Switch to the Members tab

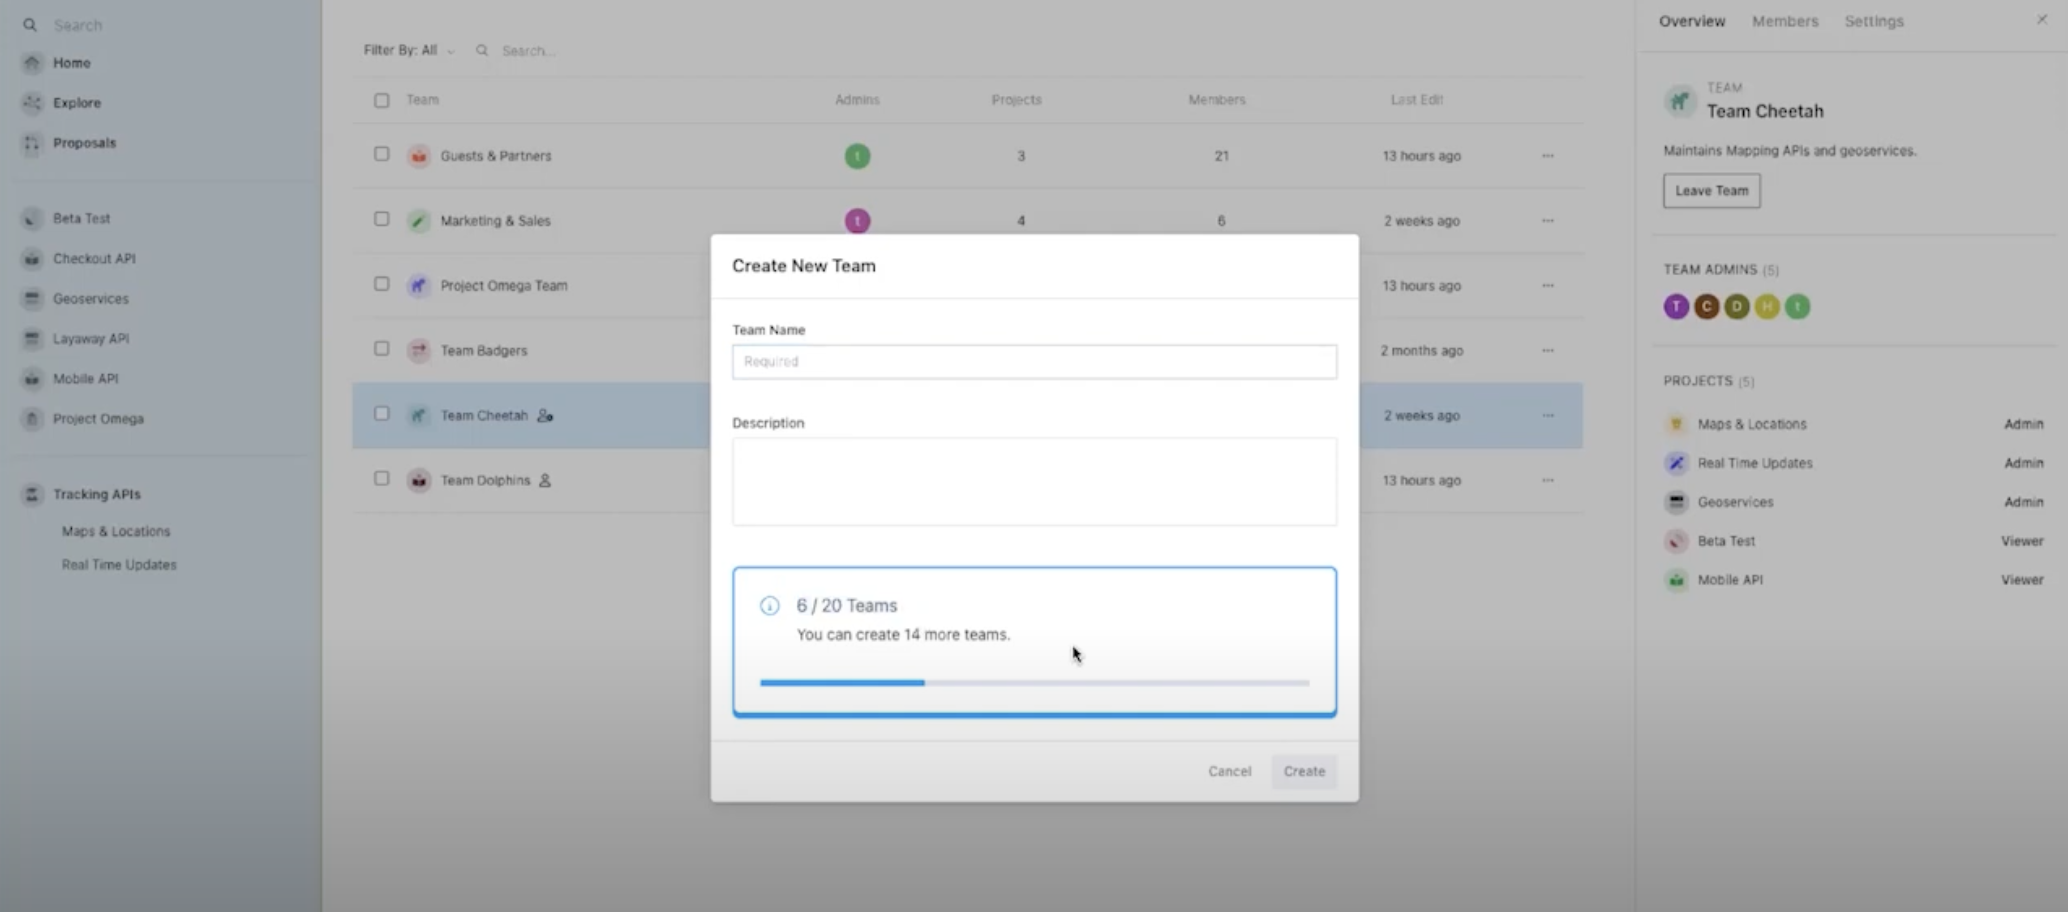pyautogui.click(x=1785, y=21)
